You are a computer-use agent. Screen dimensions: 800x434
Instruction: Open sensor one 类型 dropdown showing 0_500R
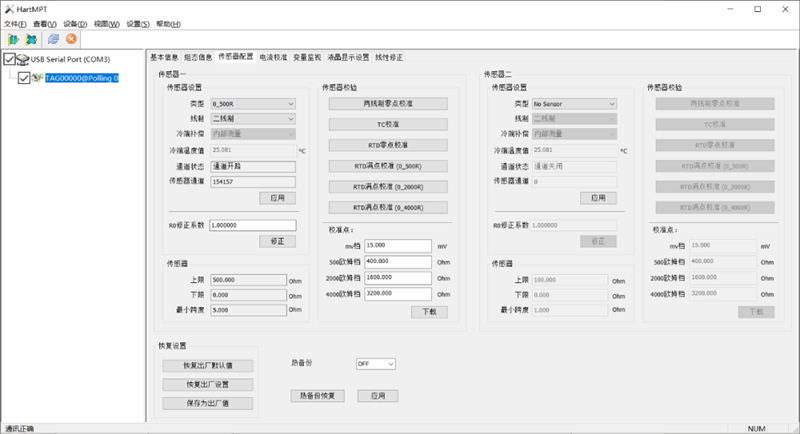coord(253,104)
